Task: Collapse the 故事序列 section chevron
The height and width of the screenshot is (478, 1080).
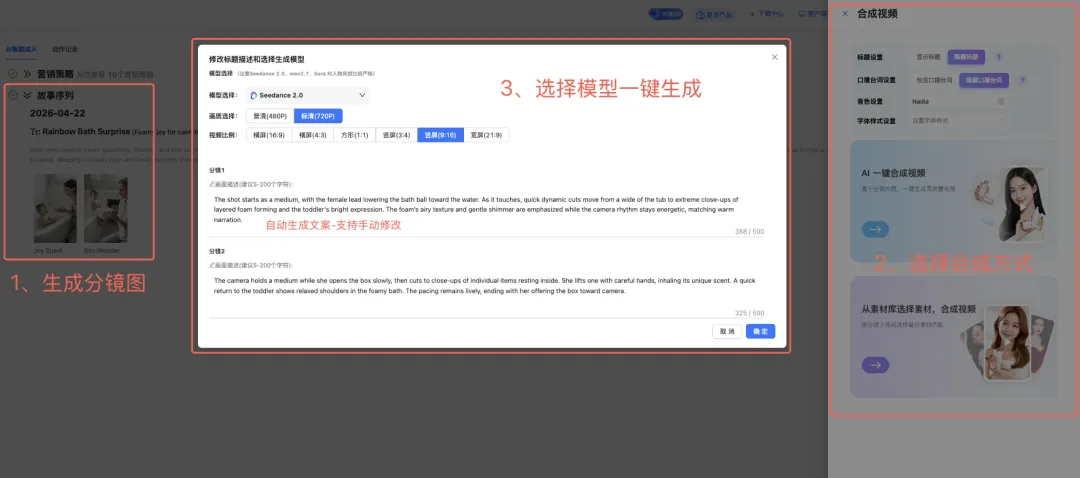Action: pos(27,96)
